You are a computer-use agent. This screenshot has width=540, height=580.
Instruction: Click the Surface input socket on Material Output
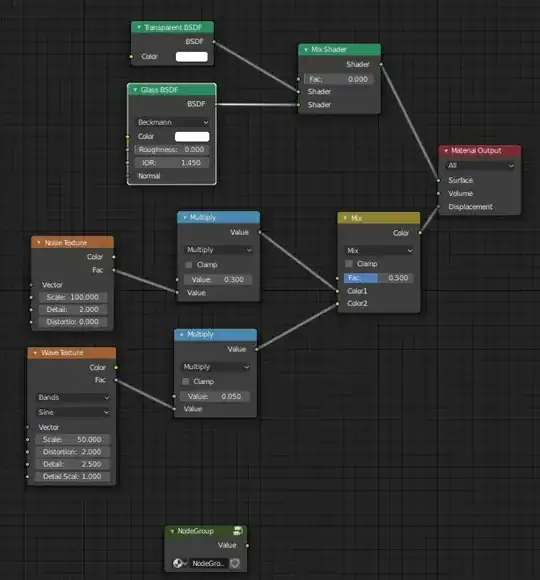[438, 181]
